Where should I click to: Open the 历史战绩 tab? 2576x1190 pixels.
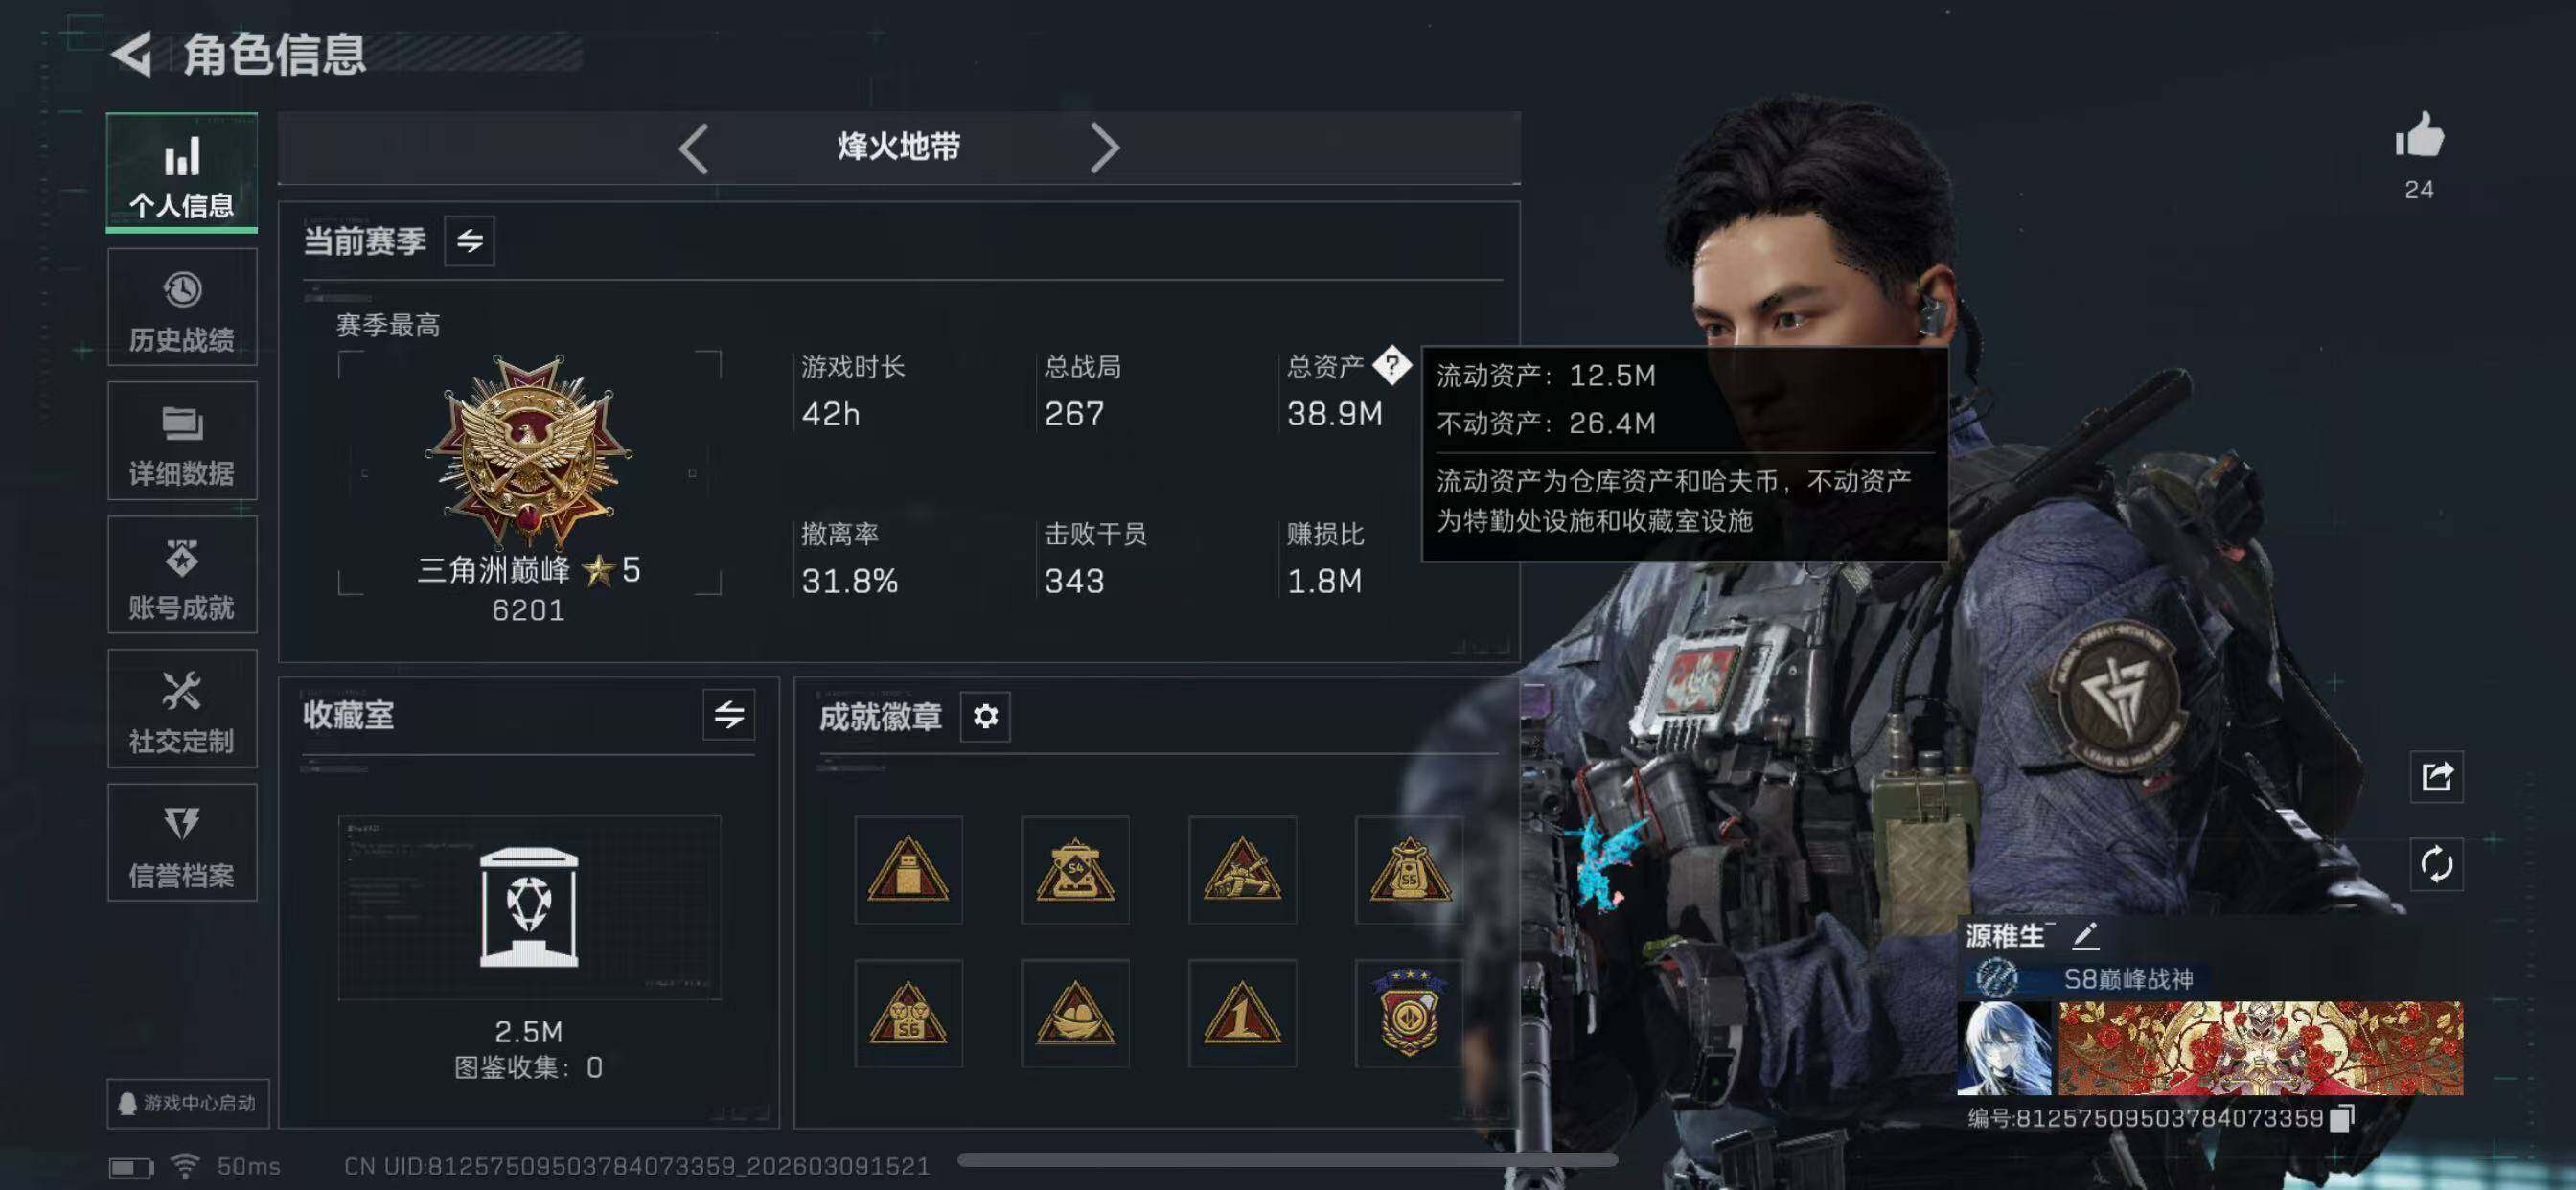(x=182, y=308)
